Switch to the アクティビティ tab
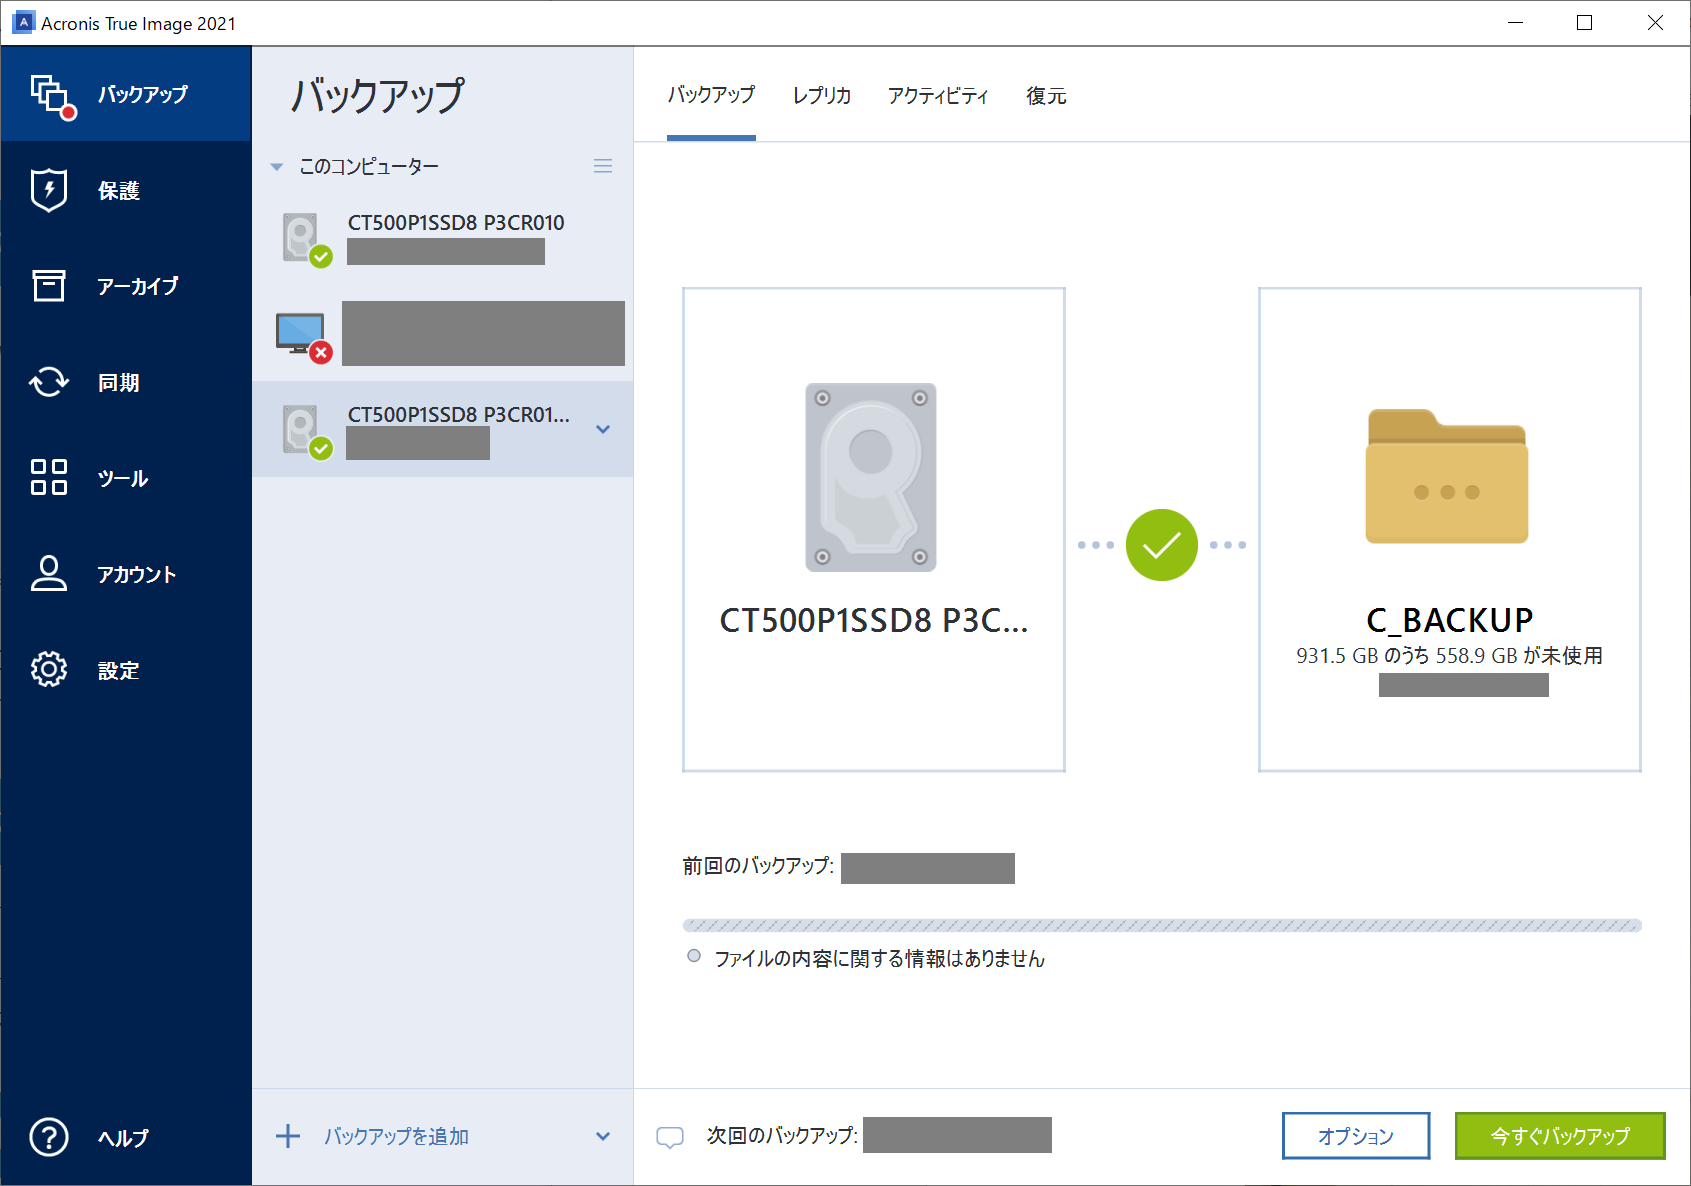 [938, 95]
